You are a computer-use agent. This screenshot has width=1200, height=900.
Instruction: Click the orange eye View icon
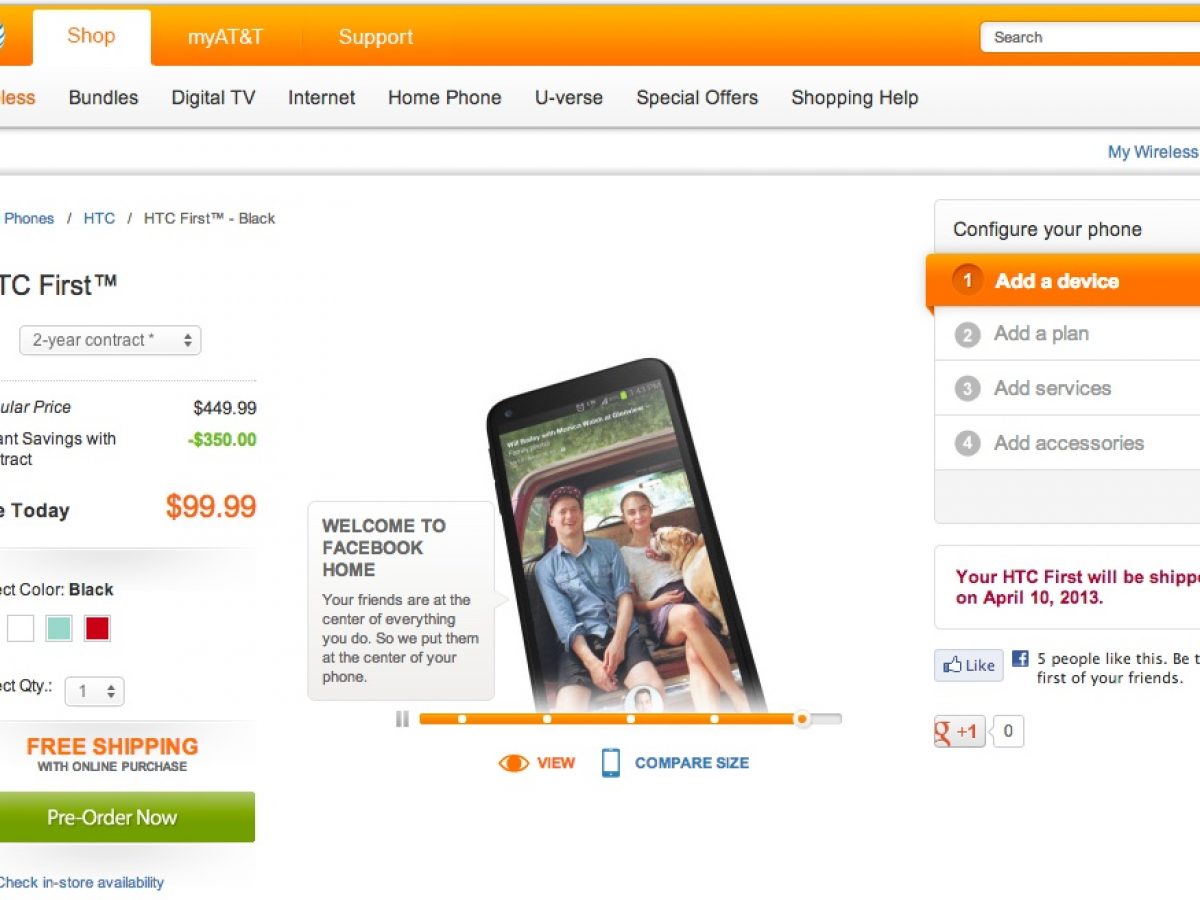coord(513,763)
